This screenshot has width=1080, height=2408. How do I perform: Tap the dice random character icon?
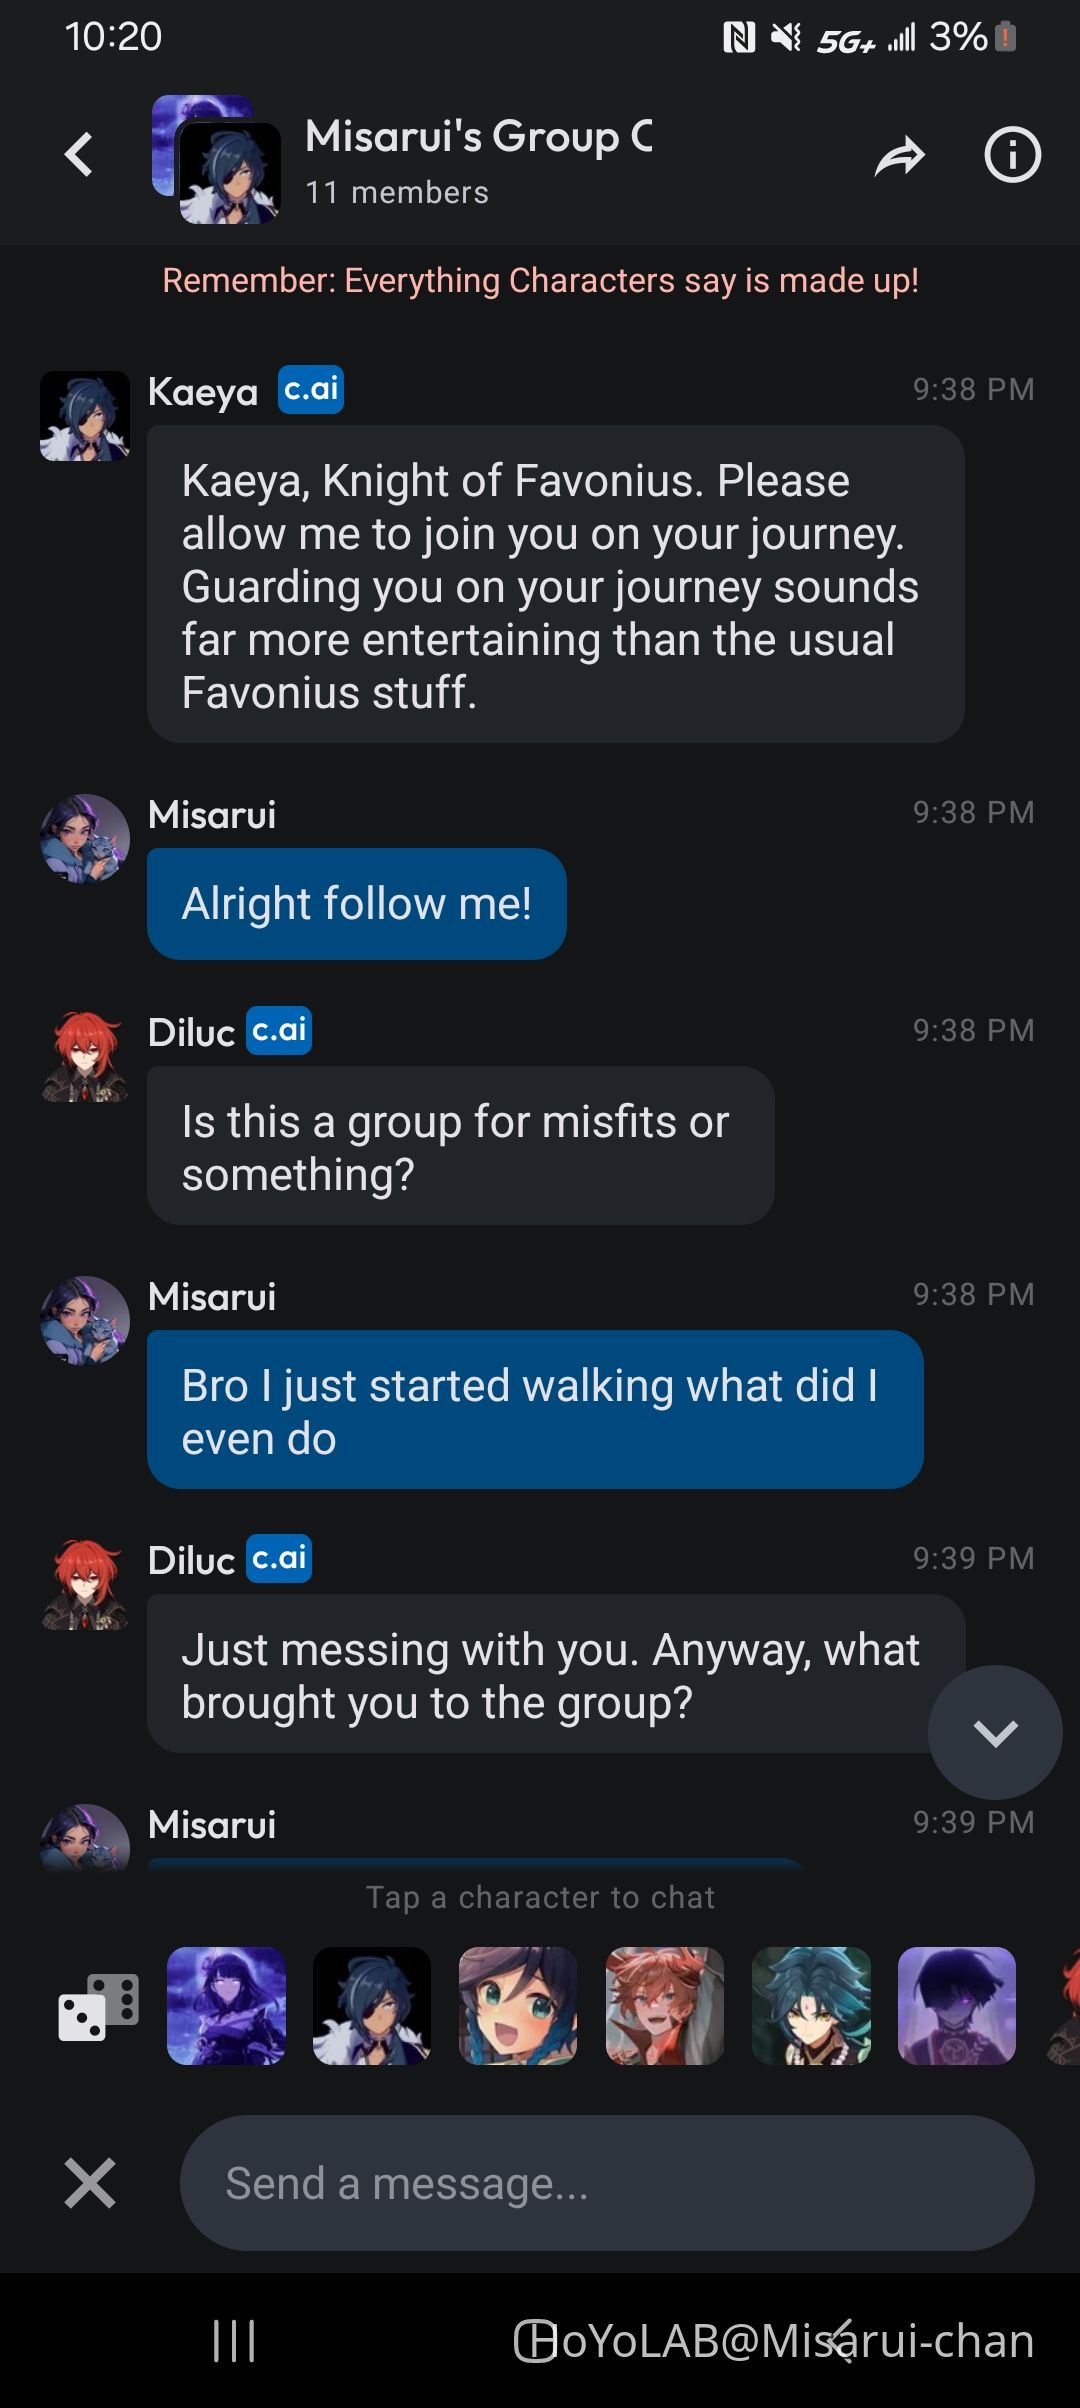(x=98, y=2006)
